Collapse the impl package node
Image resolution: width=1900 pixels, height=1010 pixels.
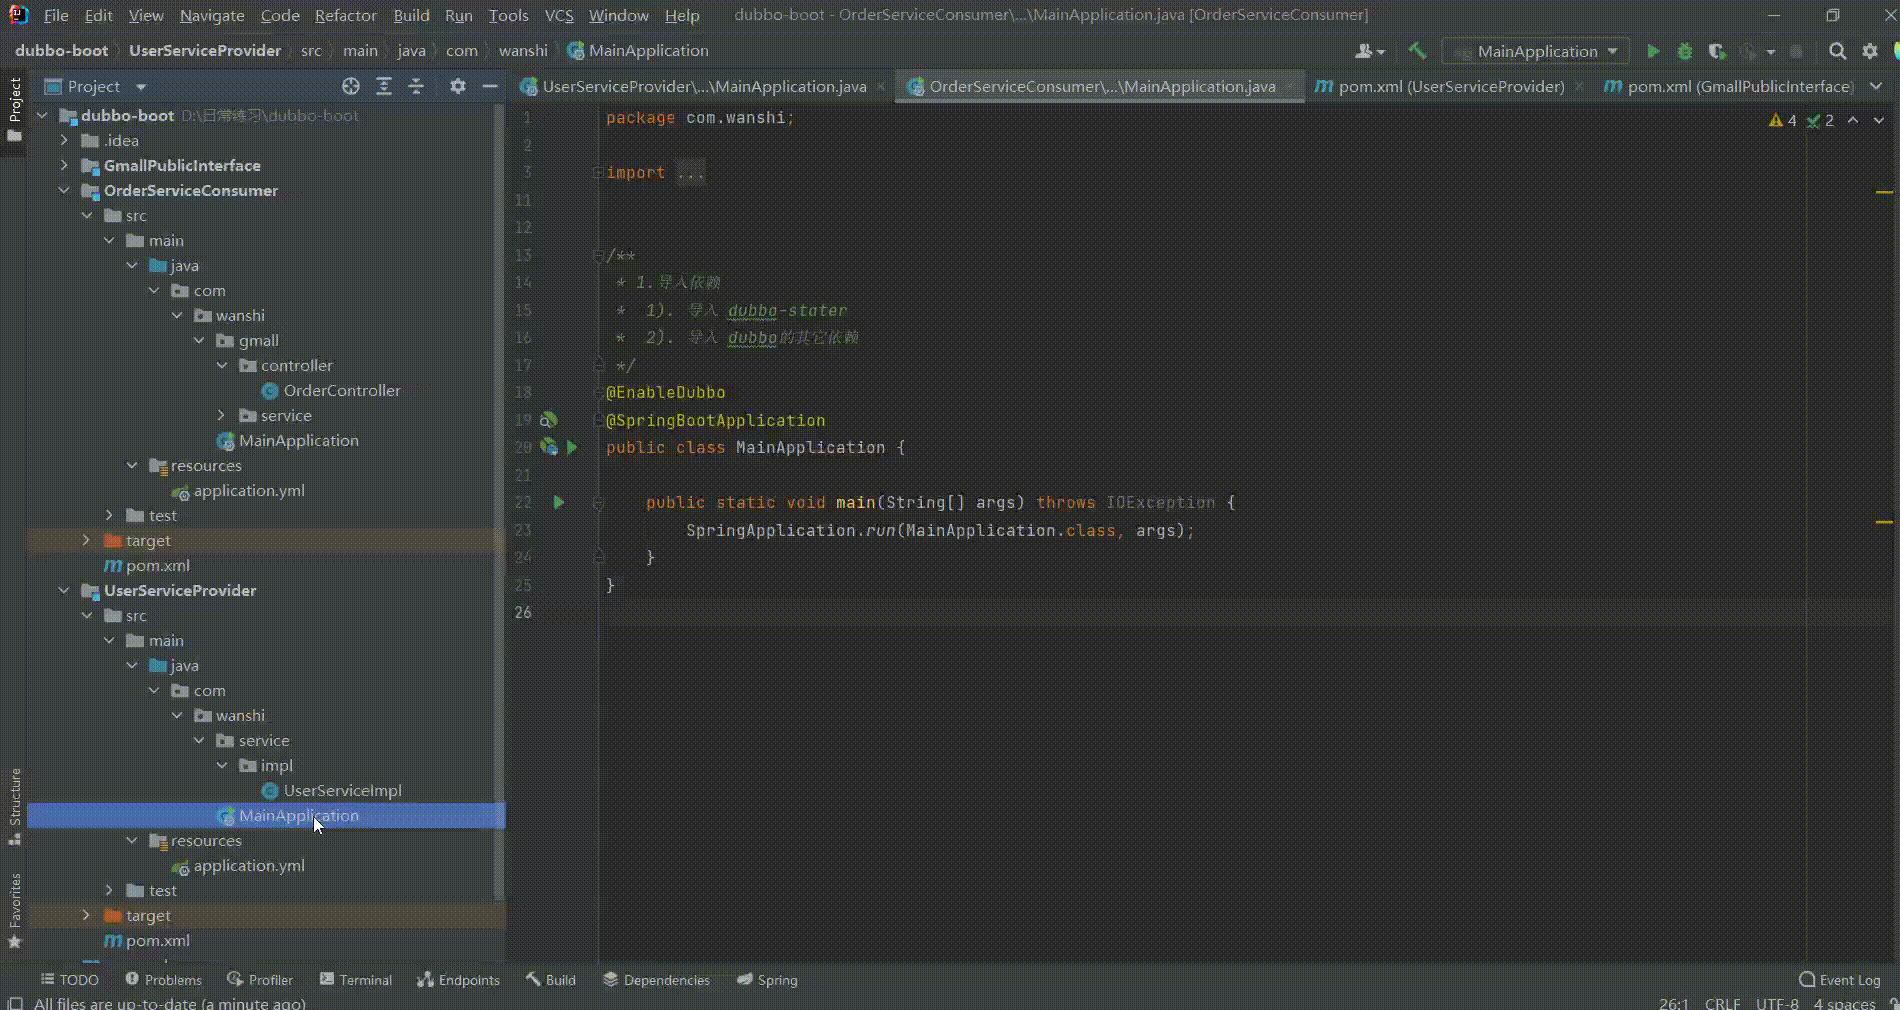(x=222, y=765)
